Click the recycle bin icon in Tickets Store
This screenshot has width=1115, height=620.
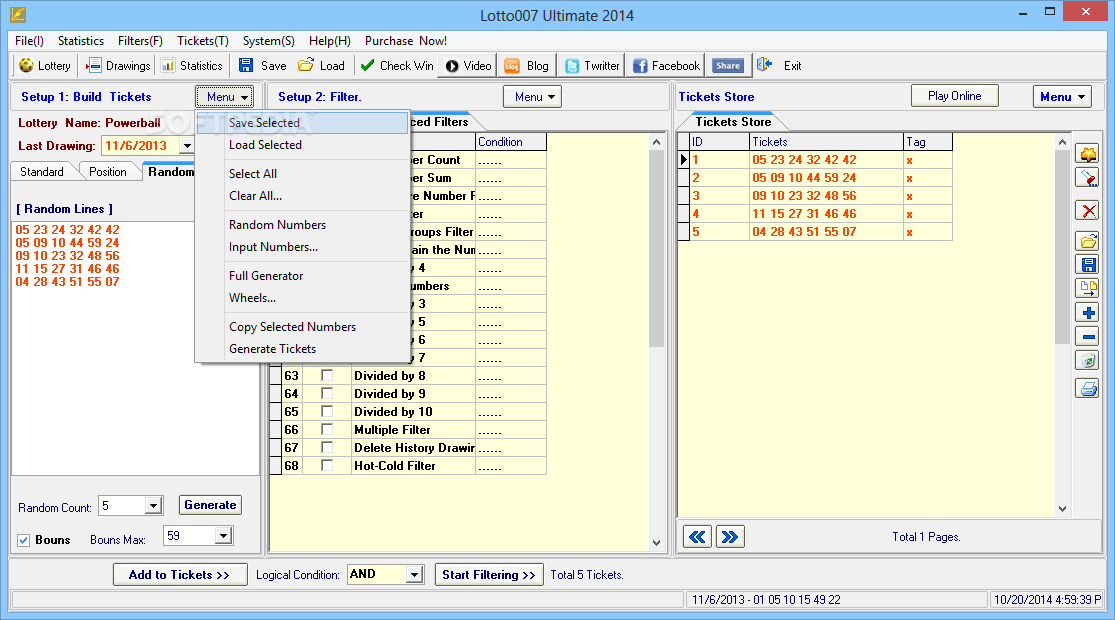pos(1087,360)
